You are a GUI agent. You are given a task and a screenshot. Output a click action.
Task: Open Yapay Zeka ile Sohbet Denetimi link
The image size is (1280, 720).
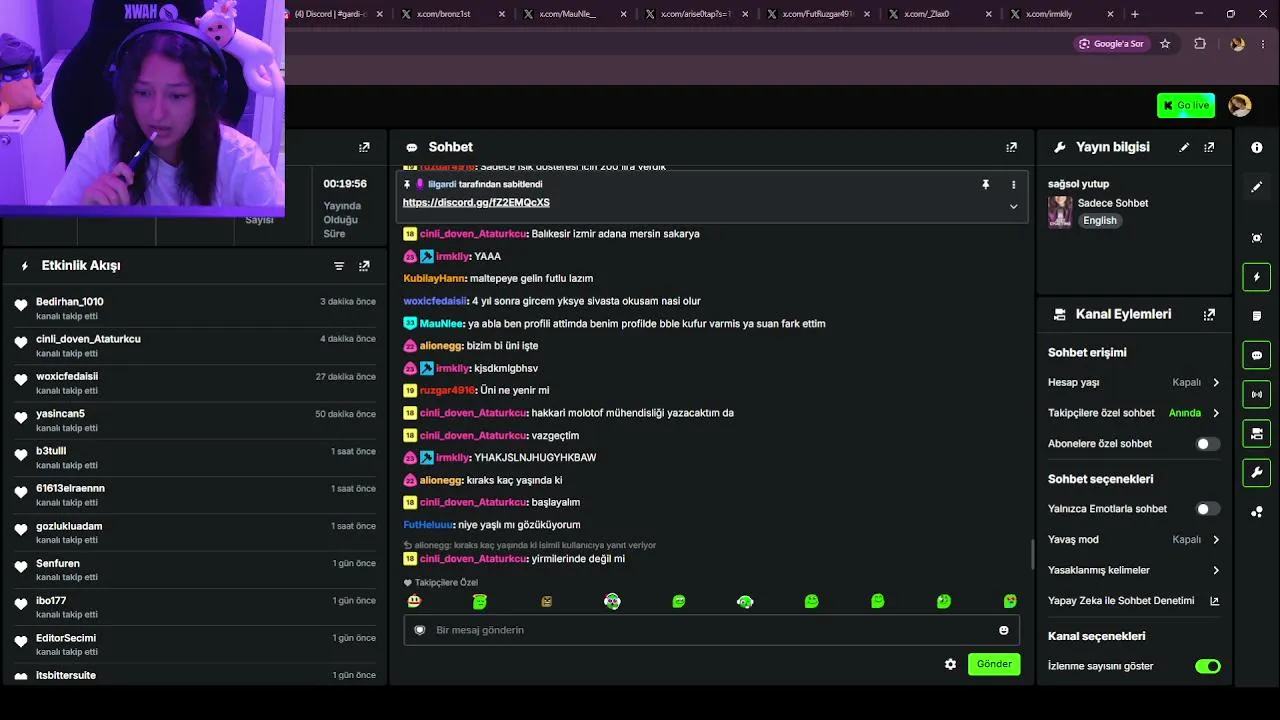(x=1134, y=601)
